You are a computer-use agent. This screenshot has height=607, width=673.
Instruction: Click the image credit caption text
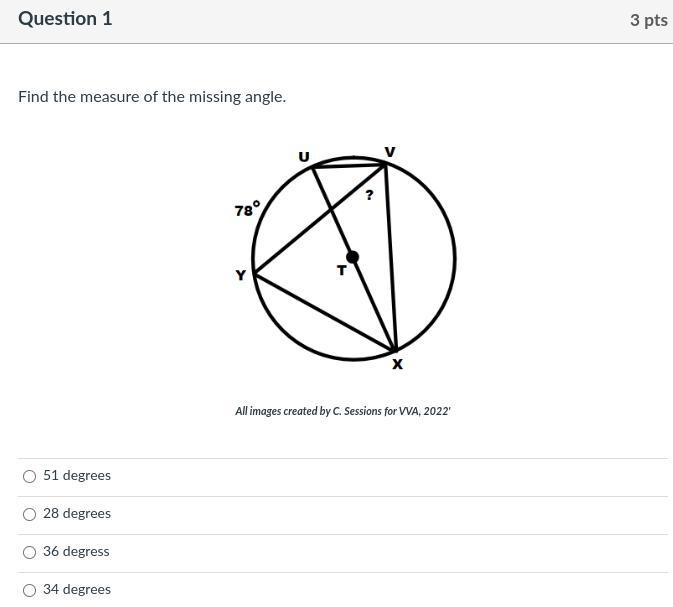[x=343, y=411]
